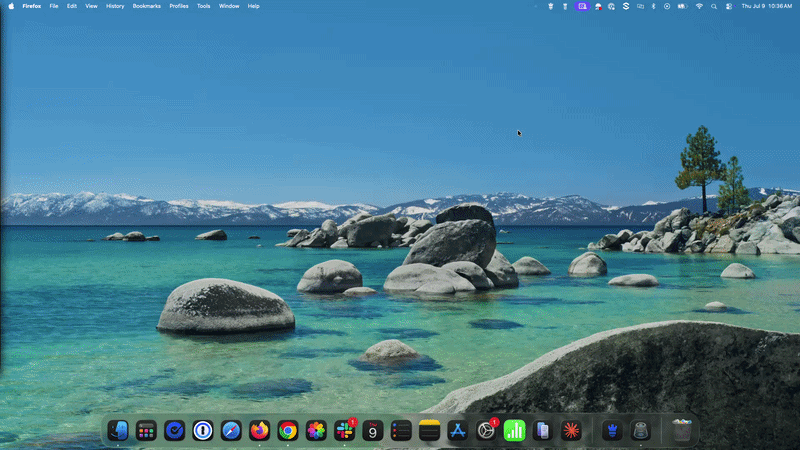This screenshot has width=800, height=450.
Task: Open Wi-Fi menu in menu bar
Action: point(699,6)
